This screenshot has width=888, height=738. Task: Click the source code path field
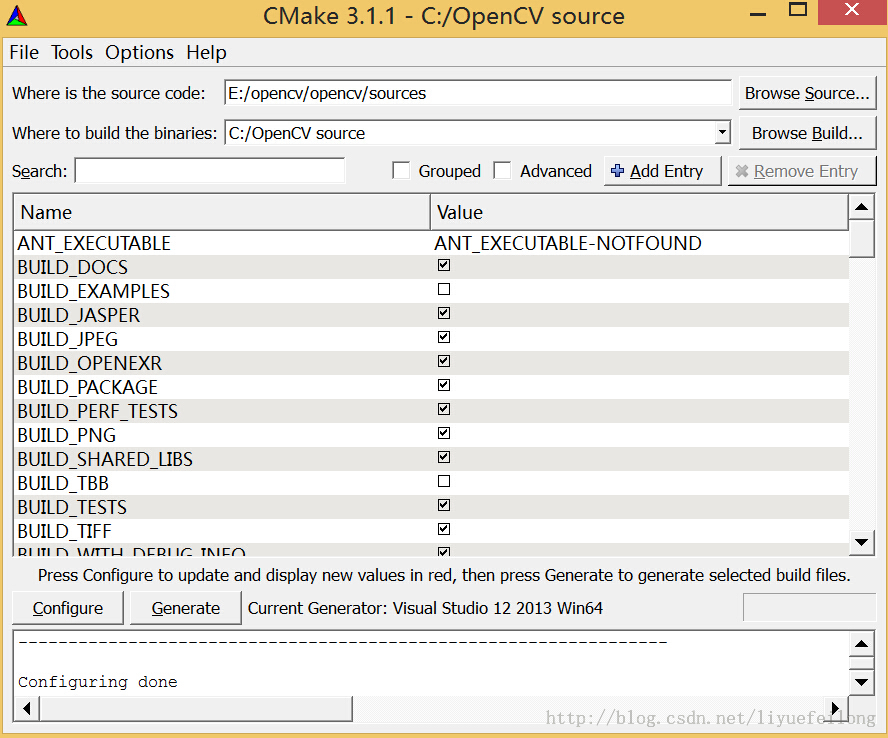477,93
